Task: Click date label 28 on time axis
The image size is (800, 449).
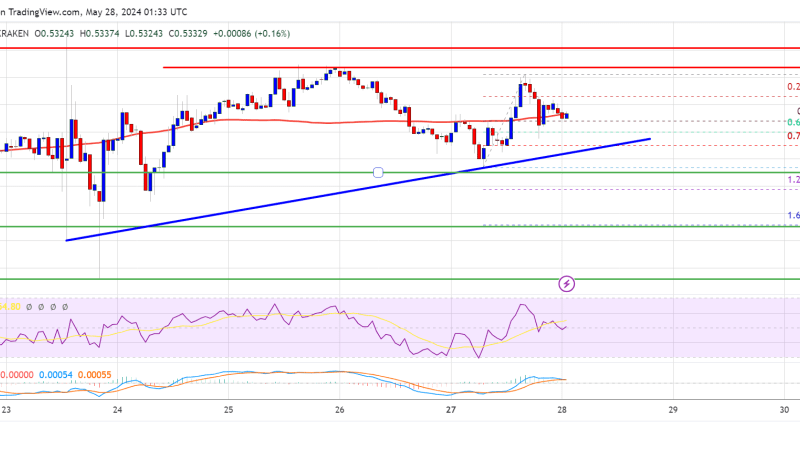Action: coord(562,410)
